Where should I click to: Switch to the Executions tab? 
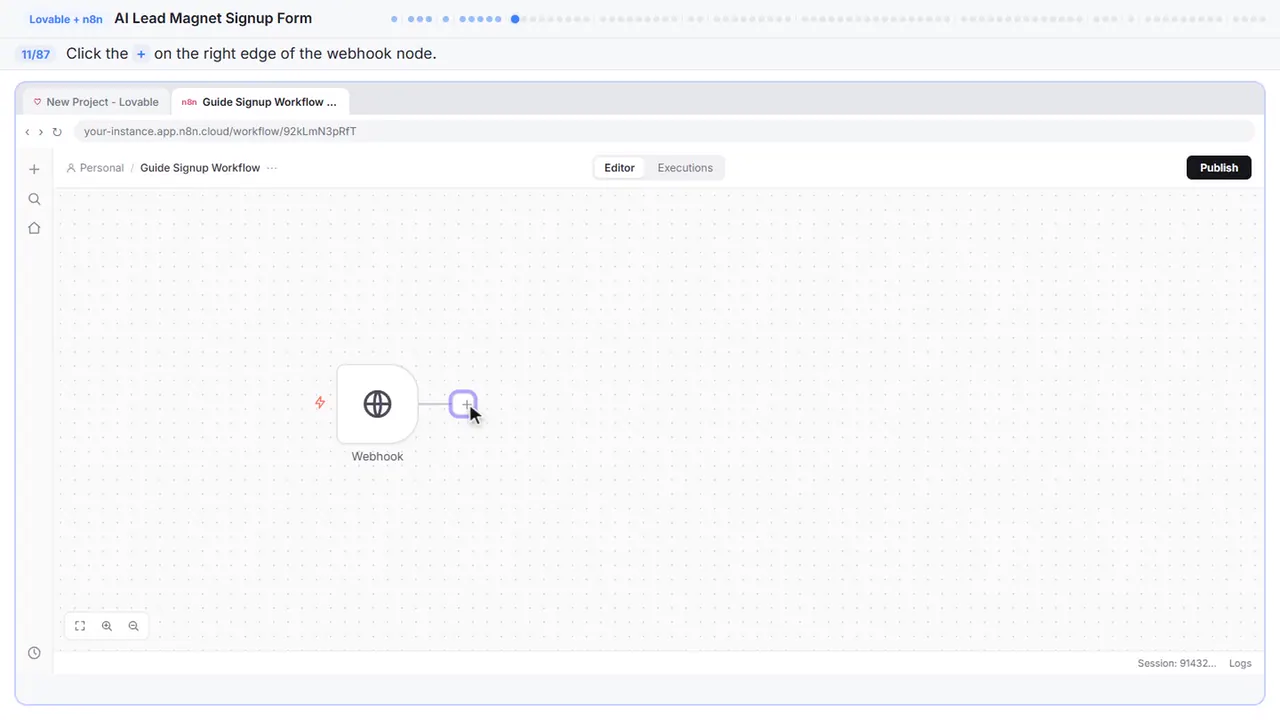(685, 168)
